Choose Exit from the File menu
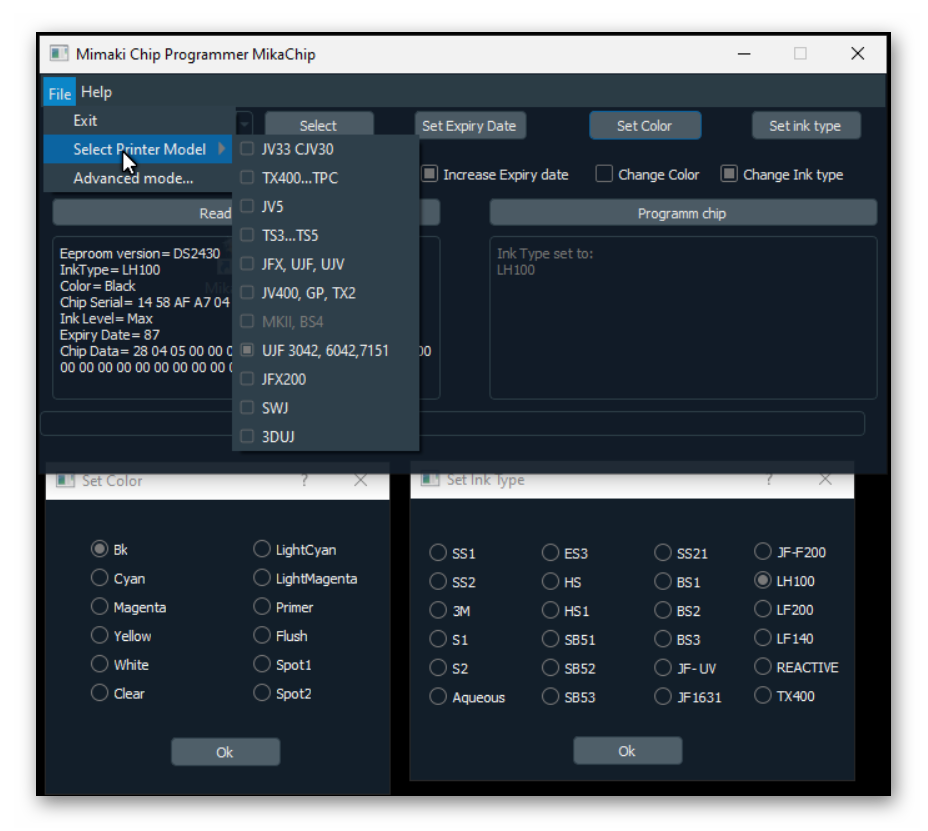928x831 pixels. point(140,120)
